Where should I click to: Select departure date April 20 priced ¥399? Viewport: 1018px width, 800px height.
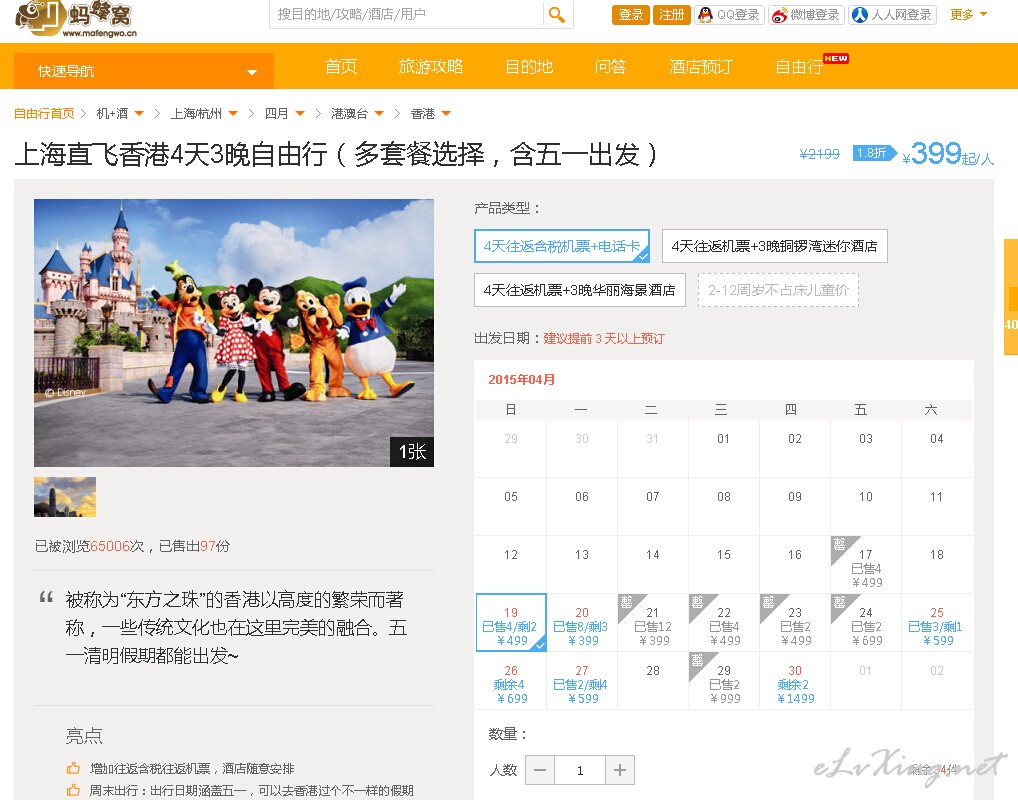click(582, 622)
